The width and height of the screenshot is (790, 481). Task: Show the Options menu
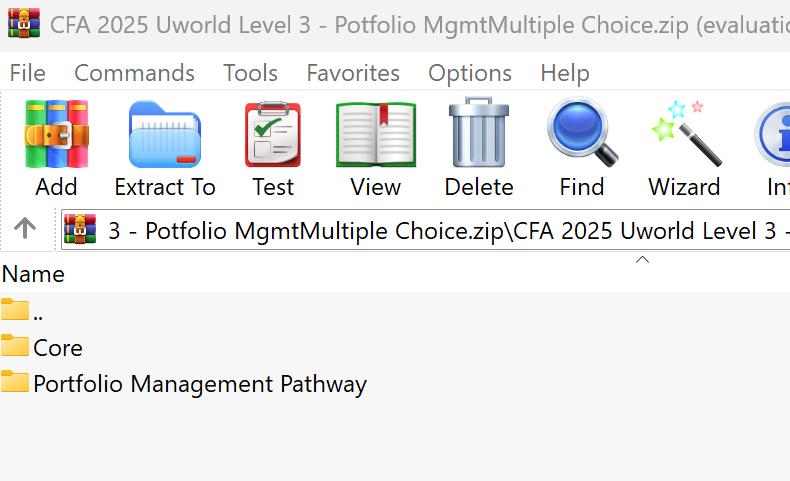pyautogui.click(x=469, y=73)
